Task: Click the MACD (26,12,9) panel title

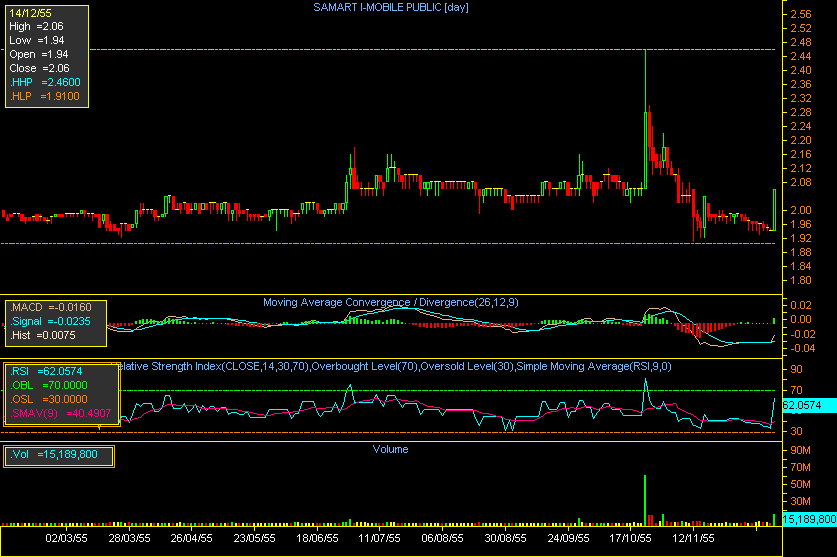Action: [391, 303]
